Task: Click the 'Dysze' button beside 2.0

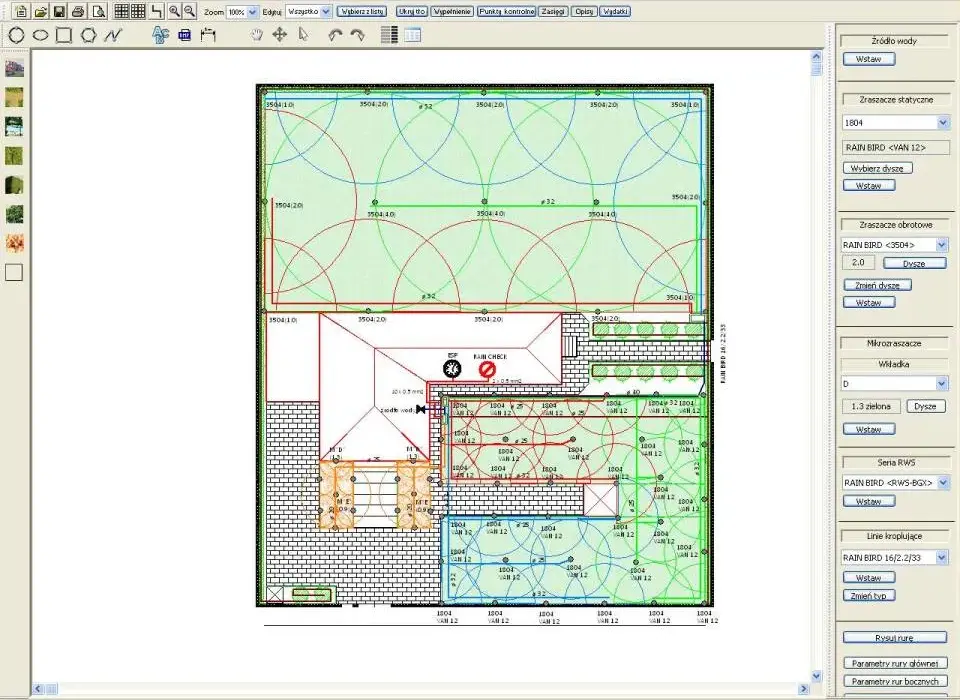Action: coord(914,263)
